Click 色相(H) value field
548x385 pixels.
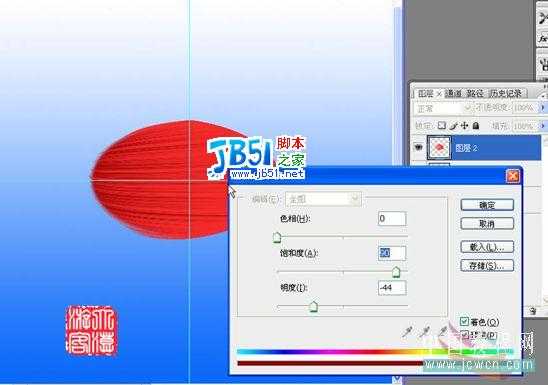pos(392,218)
